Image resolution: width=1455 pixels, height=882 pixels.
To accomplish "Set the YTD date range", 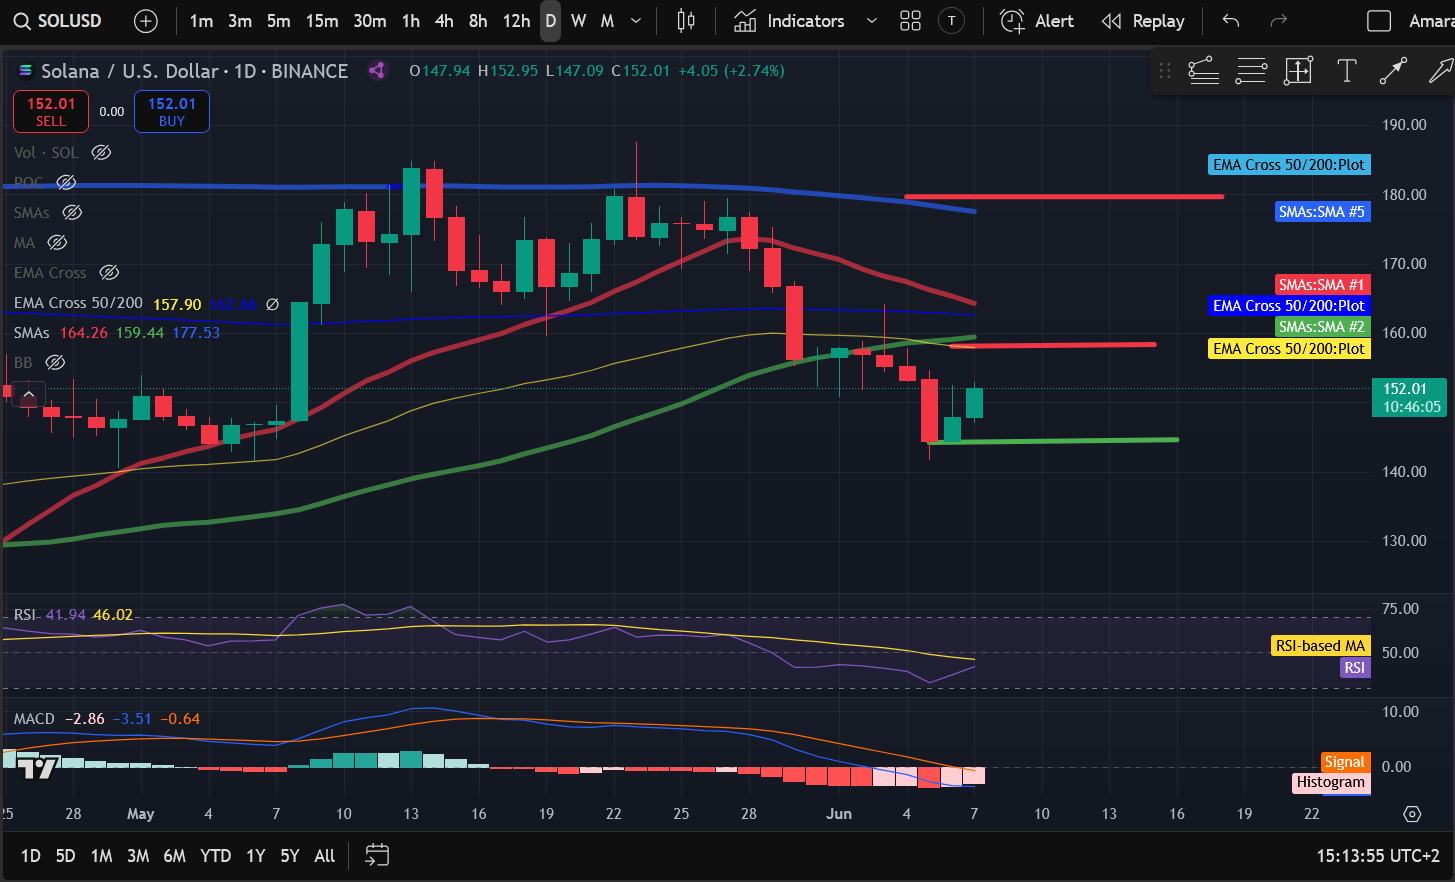I will (215, 856).
